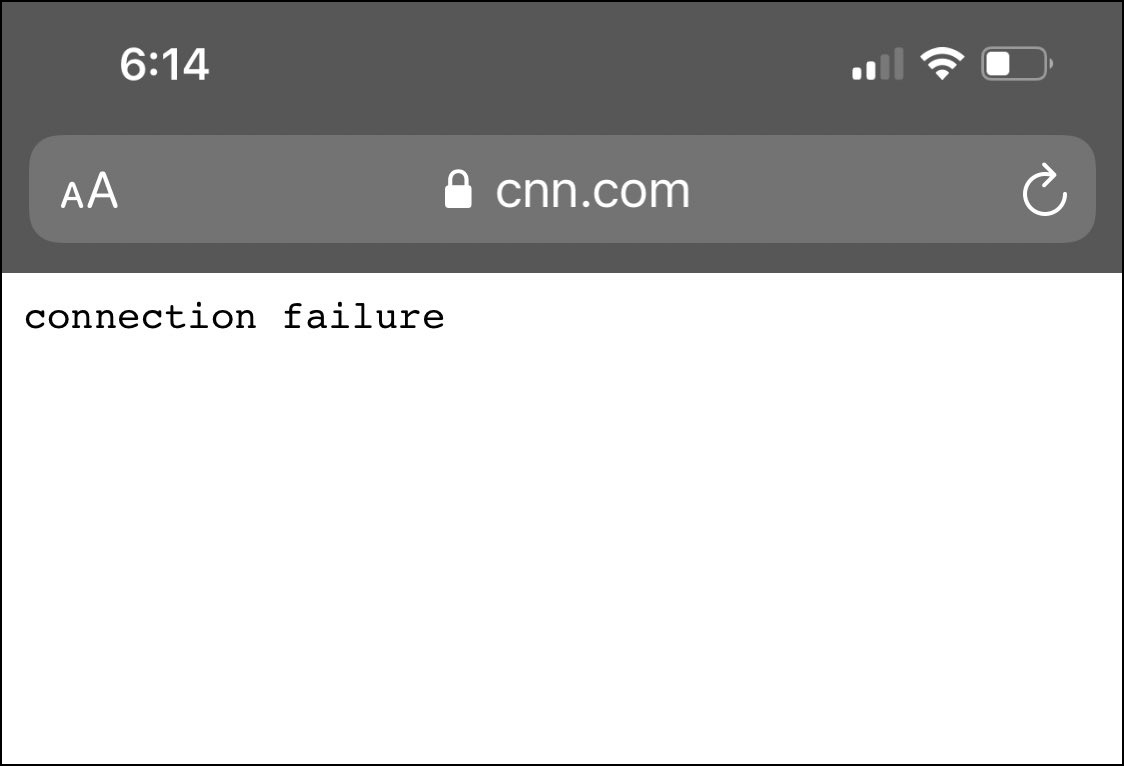Screen dimensions: 1124x766
Task: Click the word "connection" on the page
Action: [140, 317]
